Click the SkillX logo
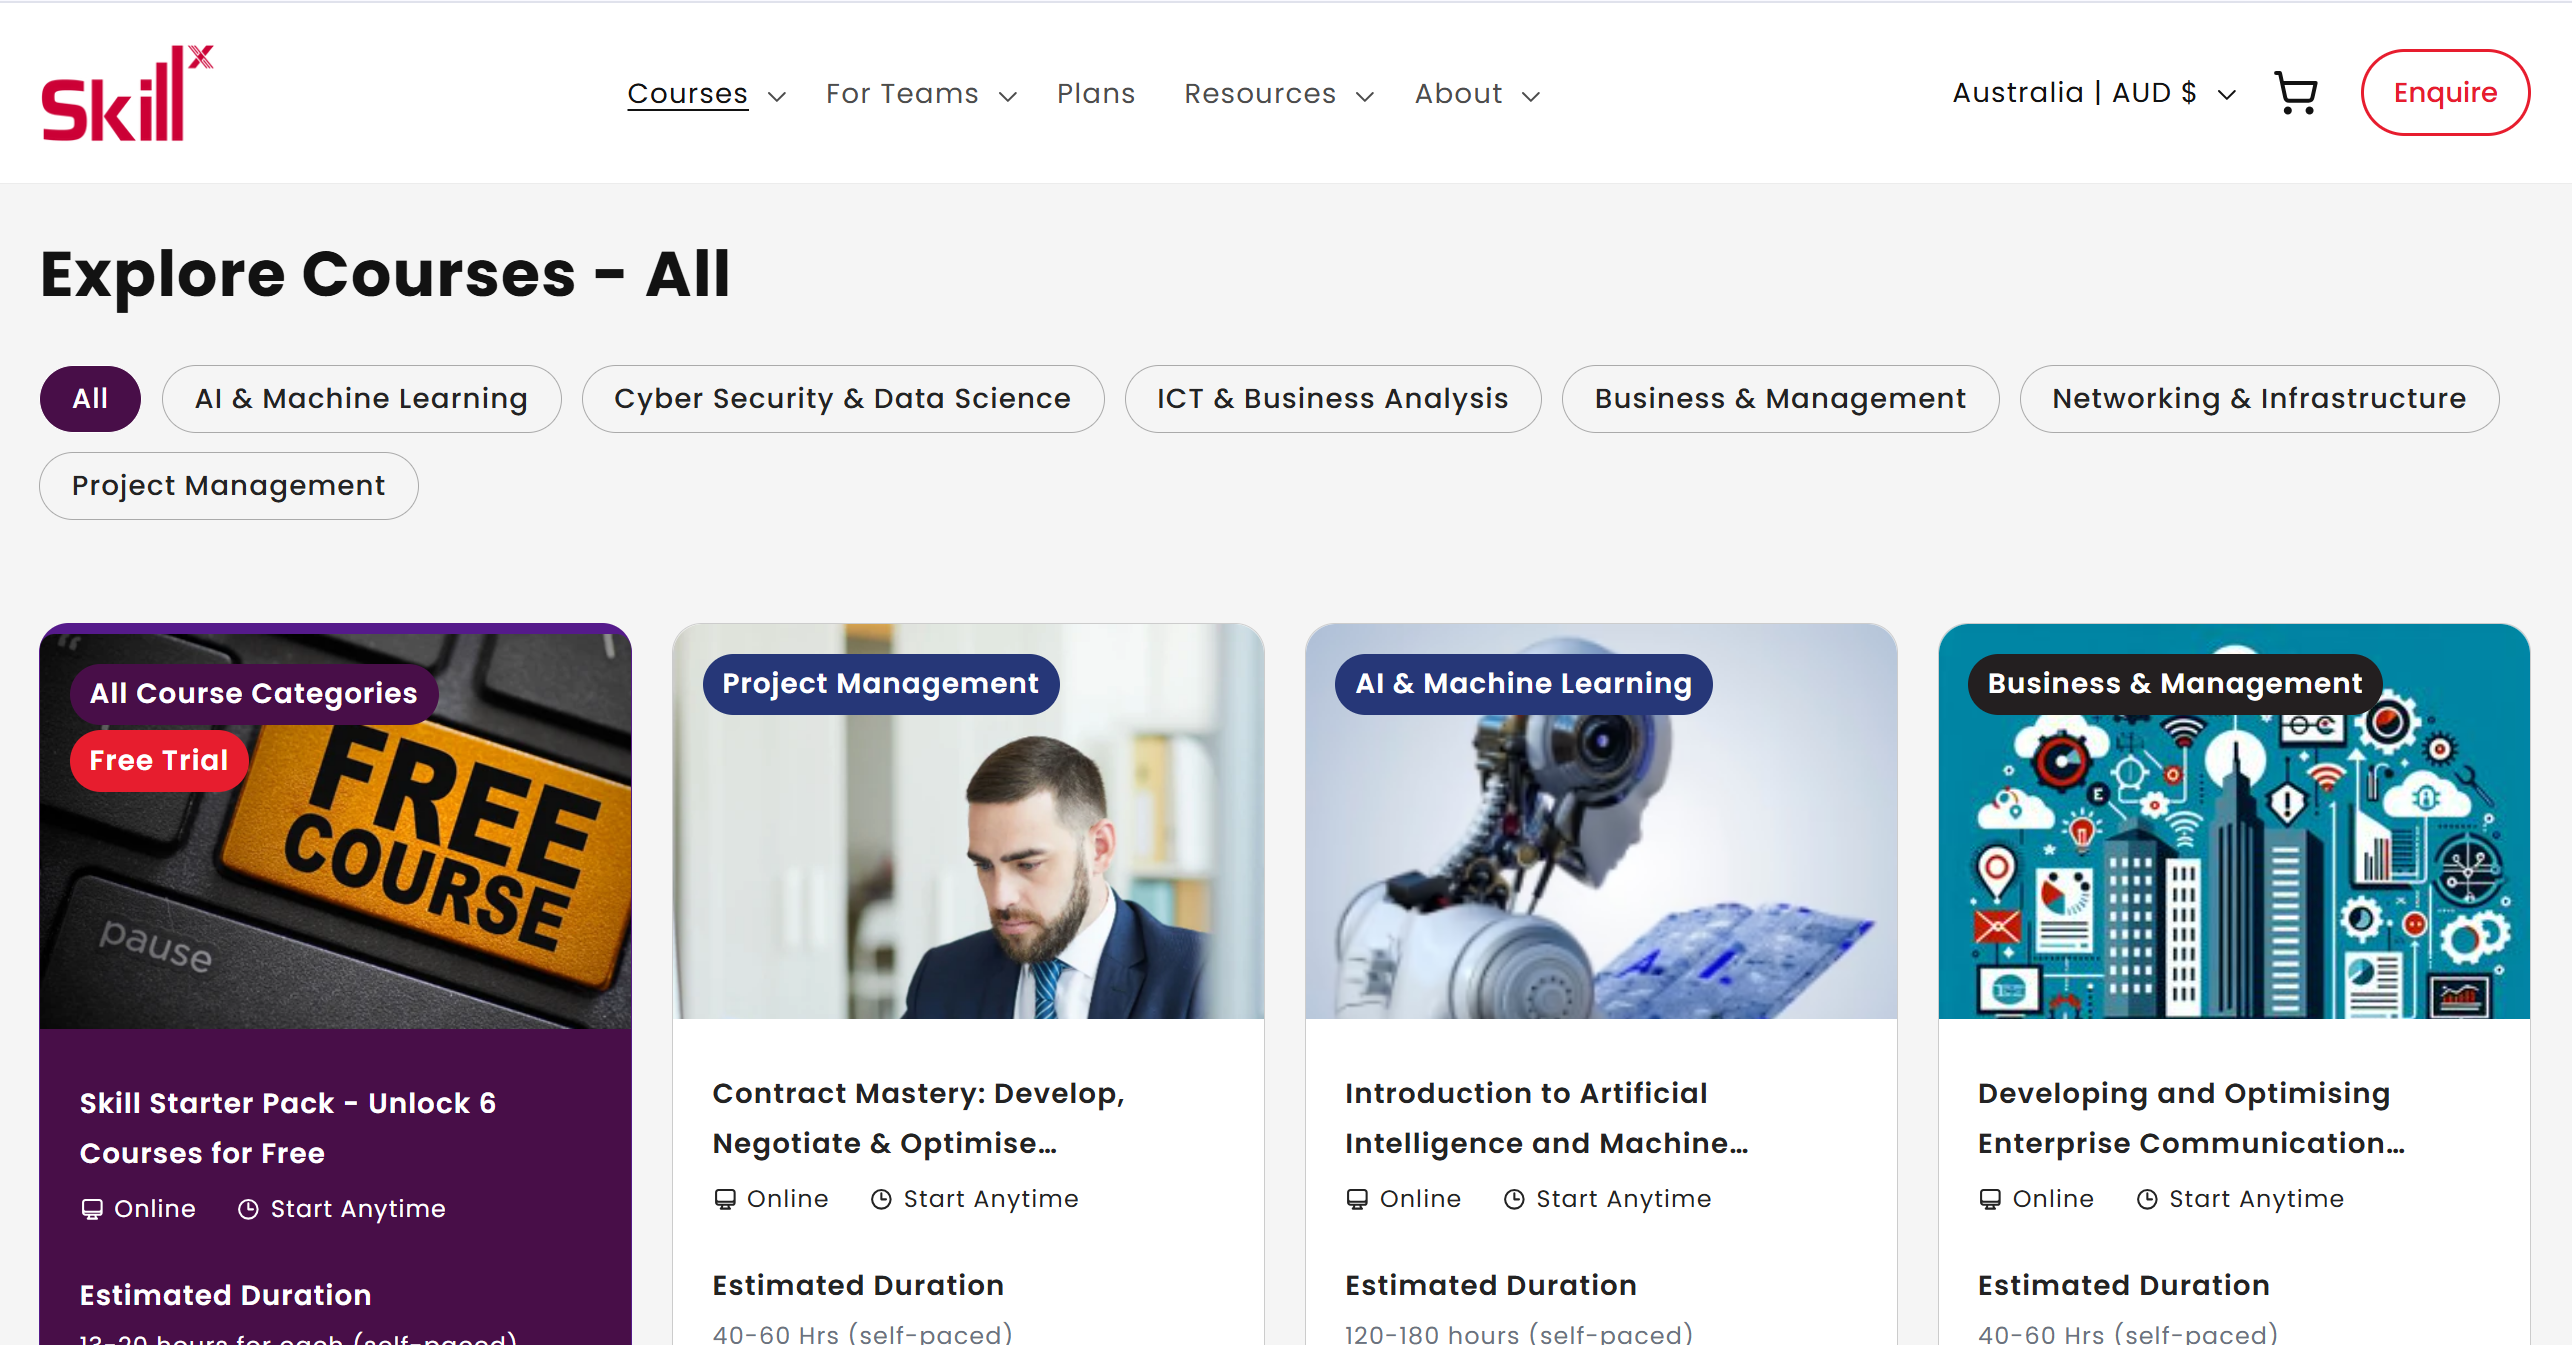 point(126,93)
